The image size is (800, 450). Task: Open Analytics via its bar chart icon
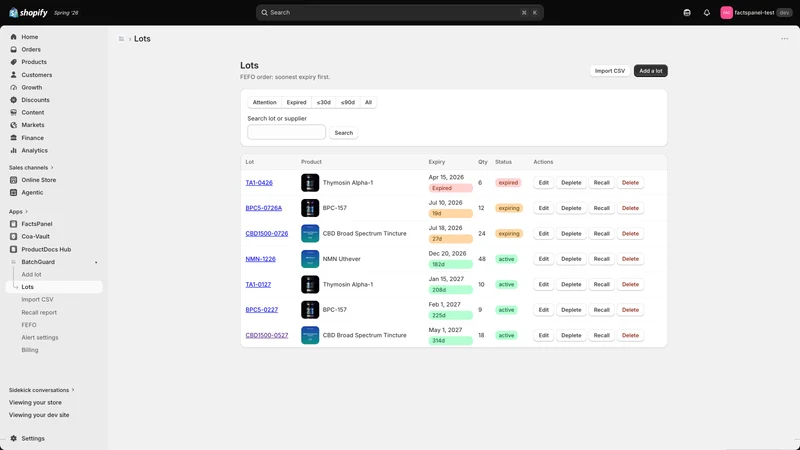coord(14,151)
